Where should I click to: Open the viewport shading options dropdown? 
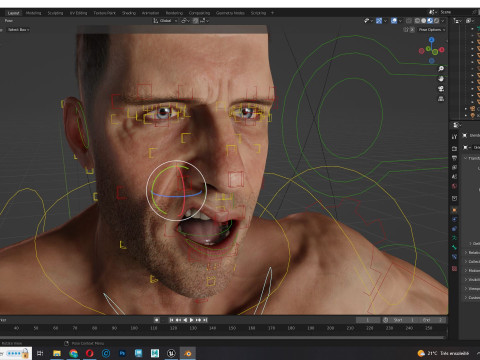click(443, 21)
